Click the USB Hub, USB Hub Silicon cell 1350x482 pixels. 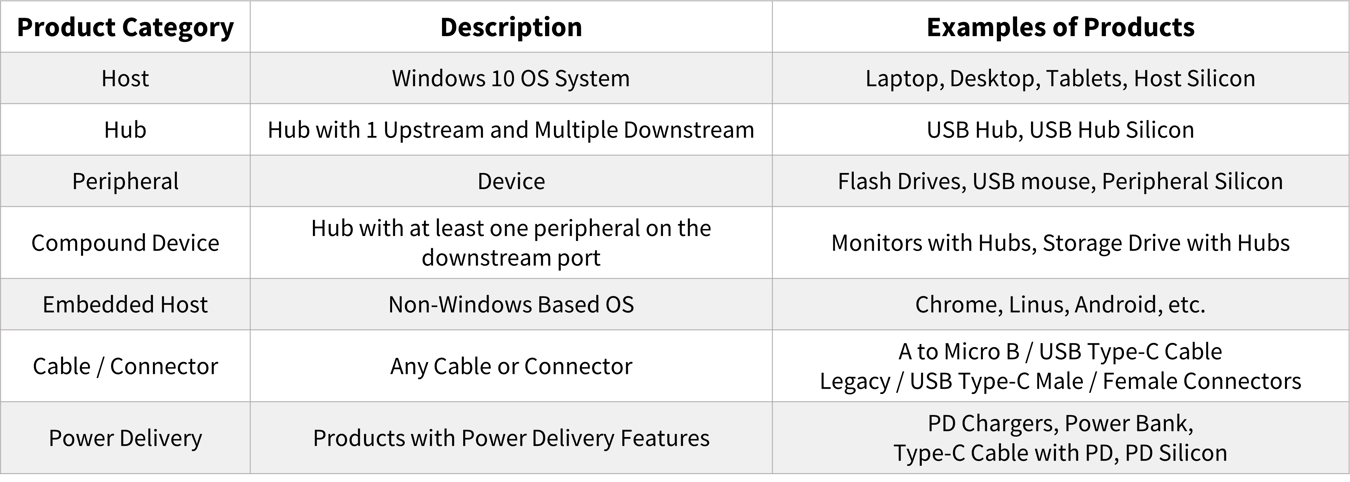coord(1060,130)
